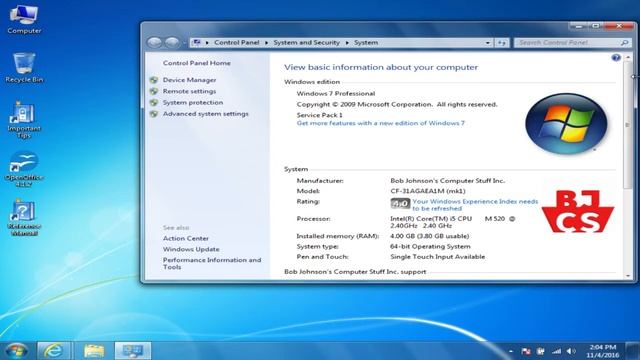
Task: Click the Service Pack 1 text
Action: (x=320, y=115)
